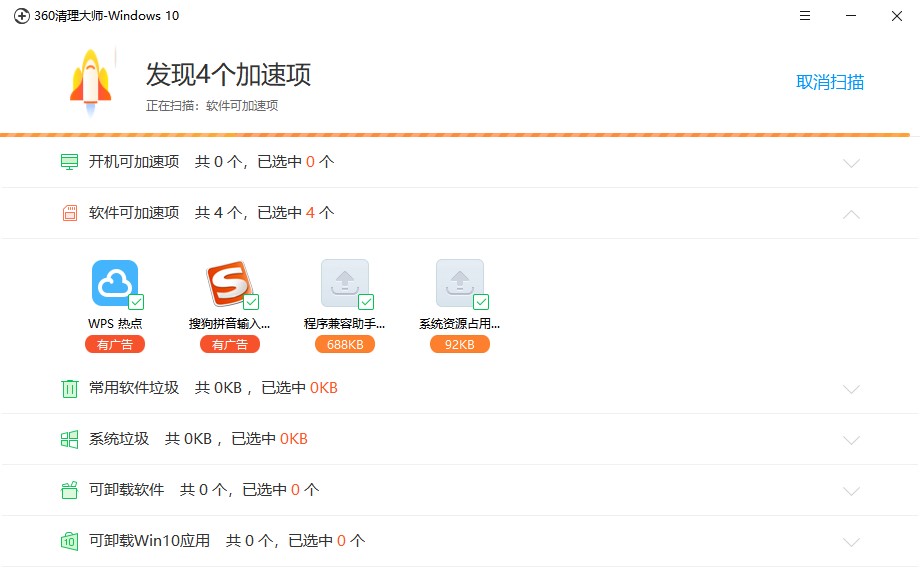Screen dimensions: 920x580
Task: Click the 有广告 tag under WPS 热点
Action: (115, 344)
